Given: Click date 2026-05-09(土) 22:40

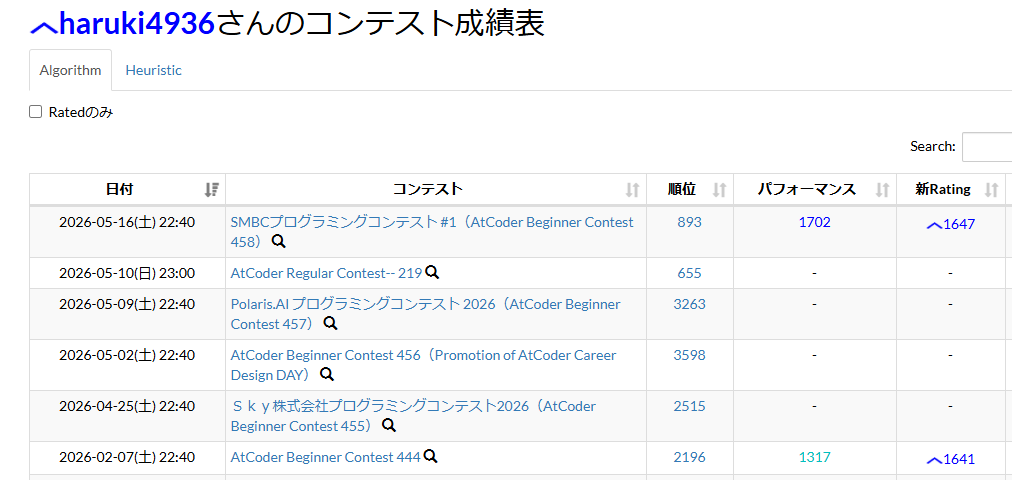Looking at the screenshot, I should [127, 304].
